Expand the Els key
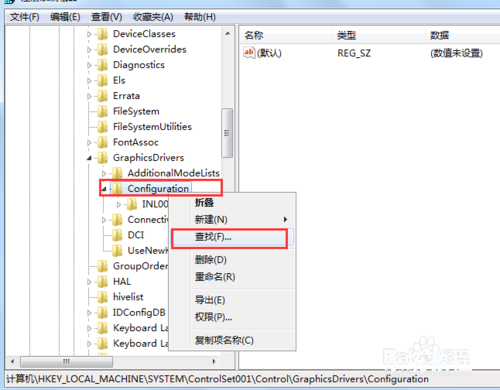This screenshot has height=390, width=500. [x=89, y=81]
